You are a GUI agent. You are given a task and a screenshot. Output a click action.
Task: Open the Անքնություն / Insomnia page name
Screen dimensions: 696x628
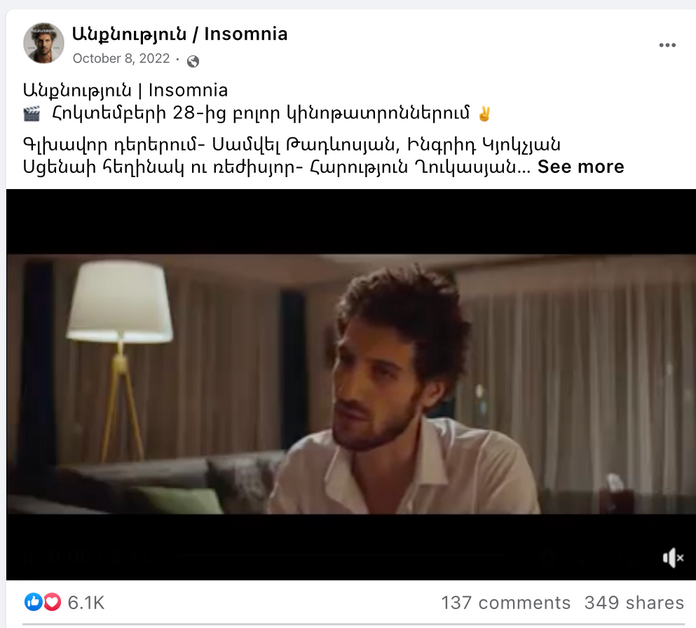[180, 34]
